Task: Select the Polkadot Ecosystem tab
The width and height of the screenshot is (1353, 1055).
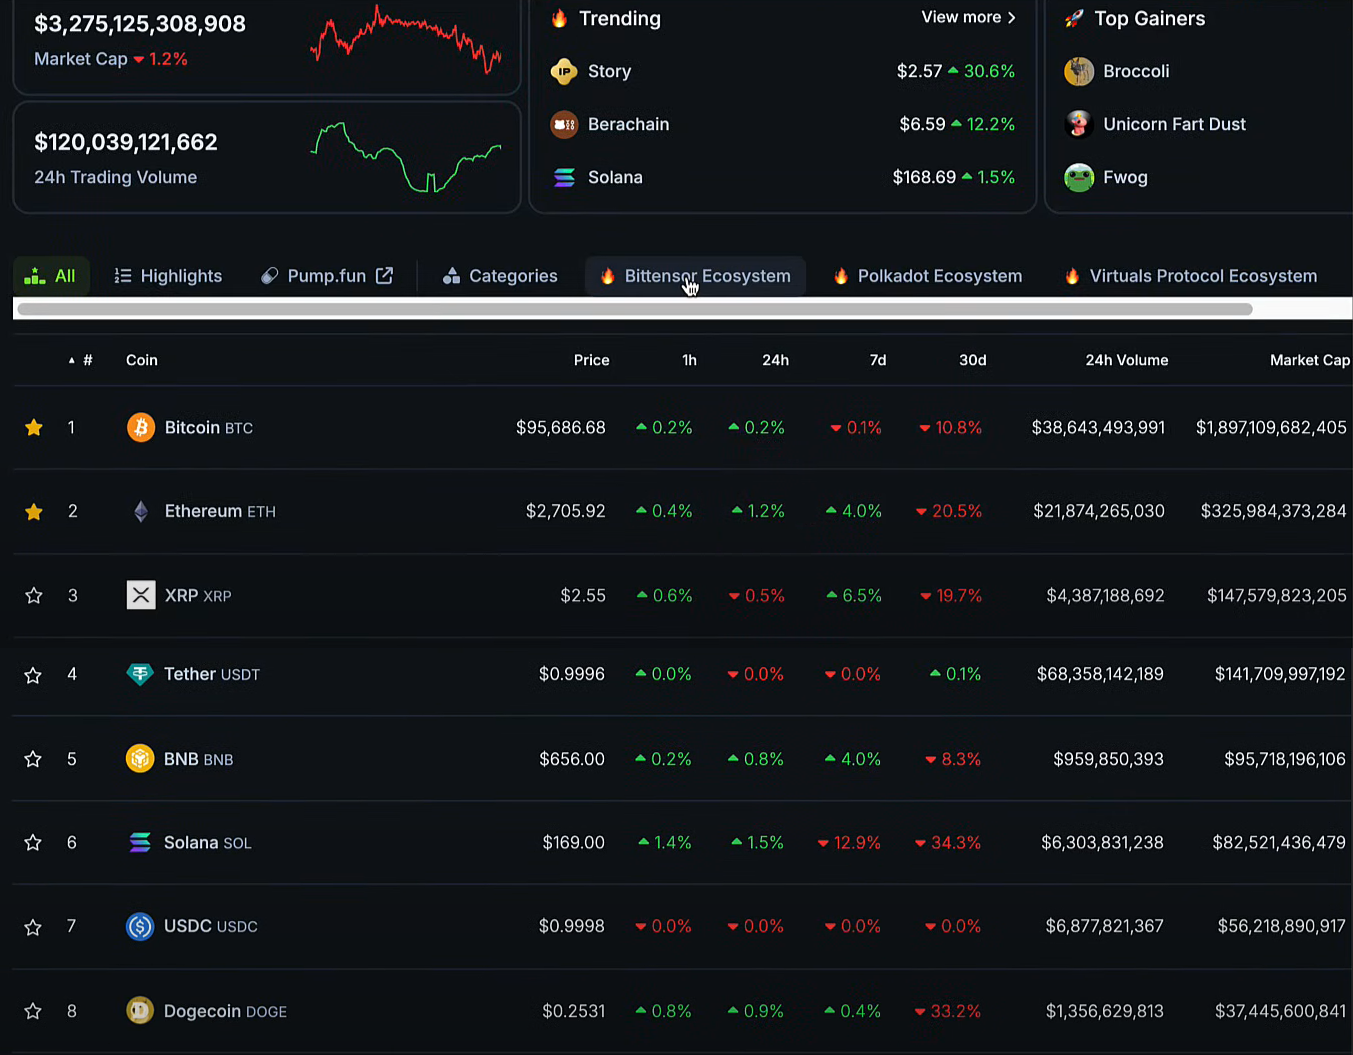Action: click(x=927, y=276)
